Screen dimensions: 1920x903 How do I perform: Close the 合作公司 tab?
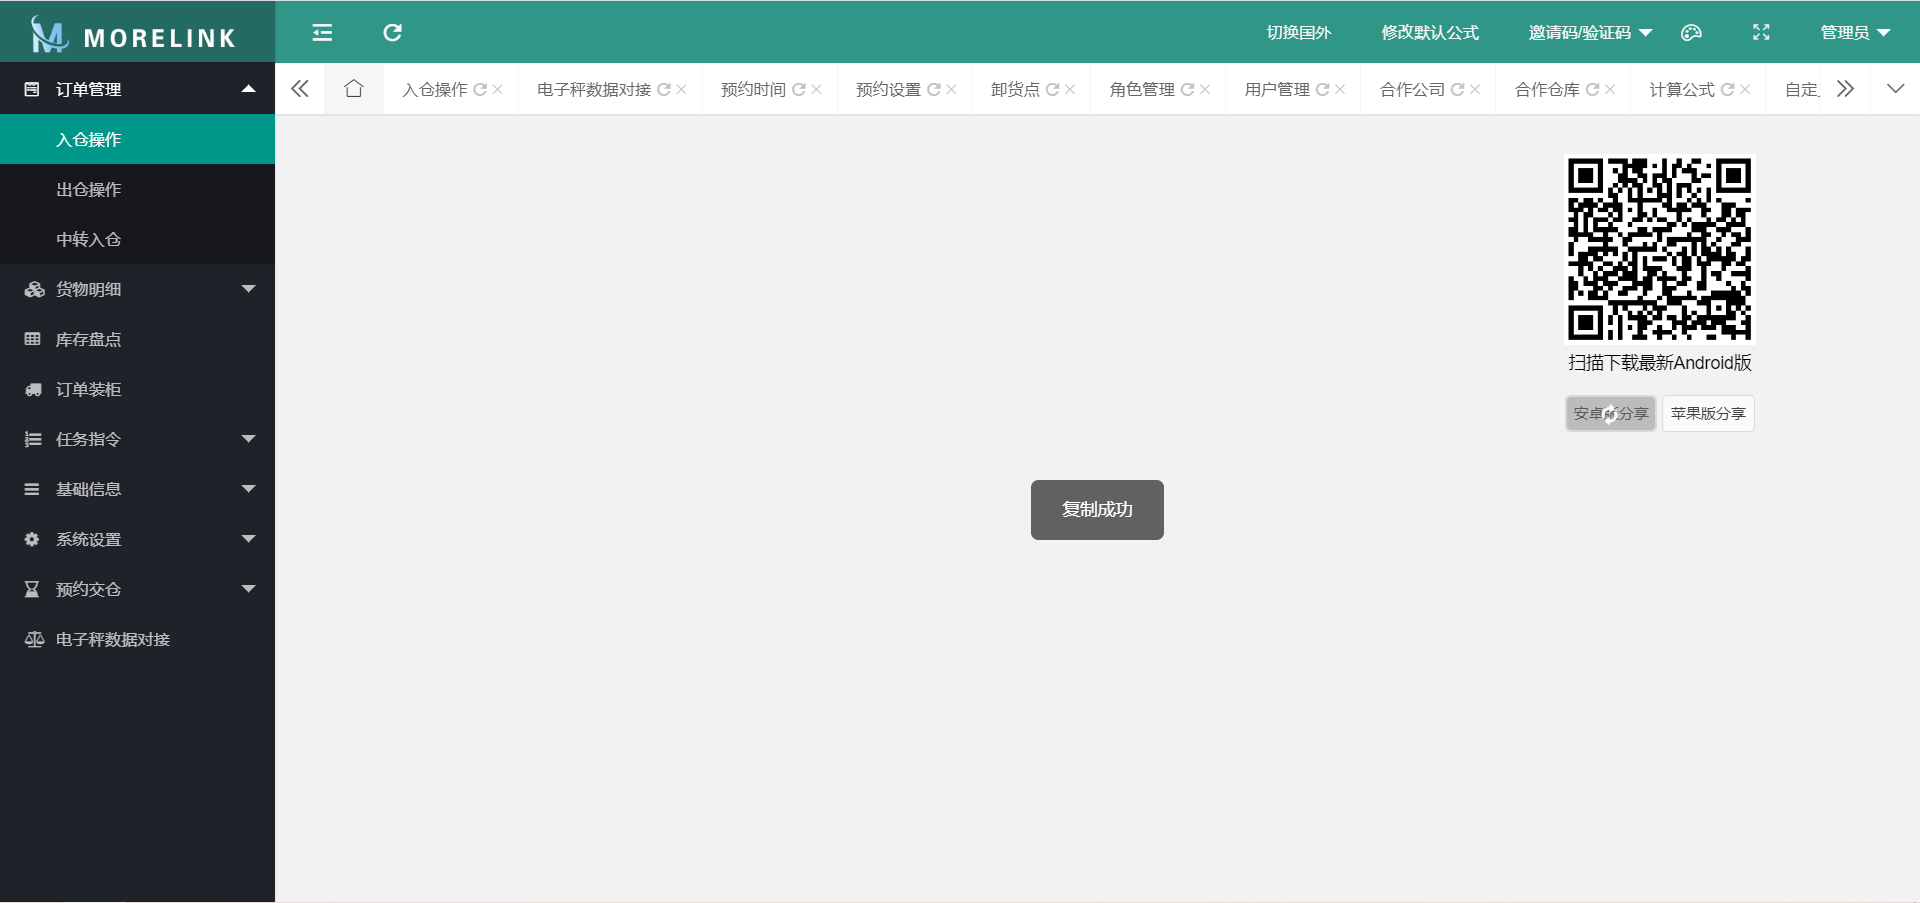(x=1476, y=90)
